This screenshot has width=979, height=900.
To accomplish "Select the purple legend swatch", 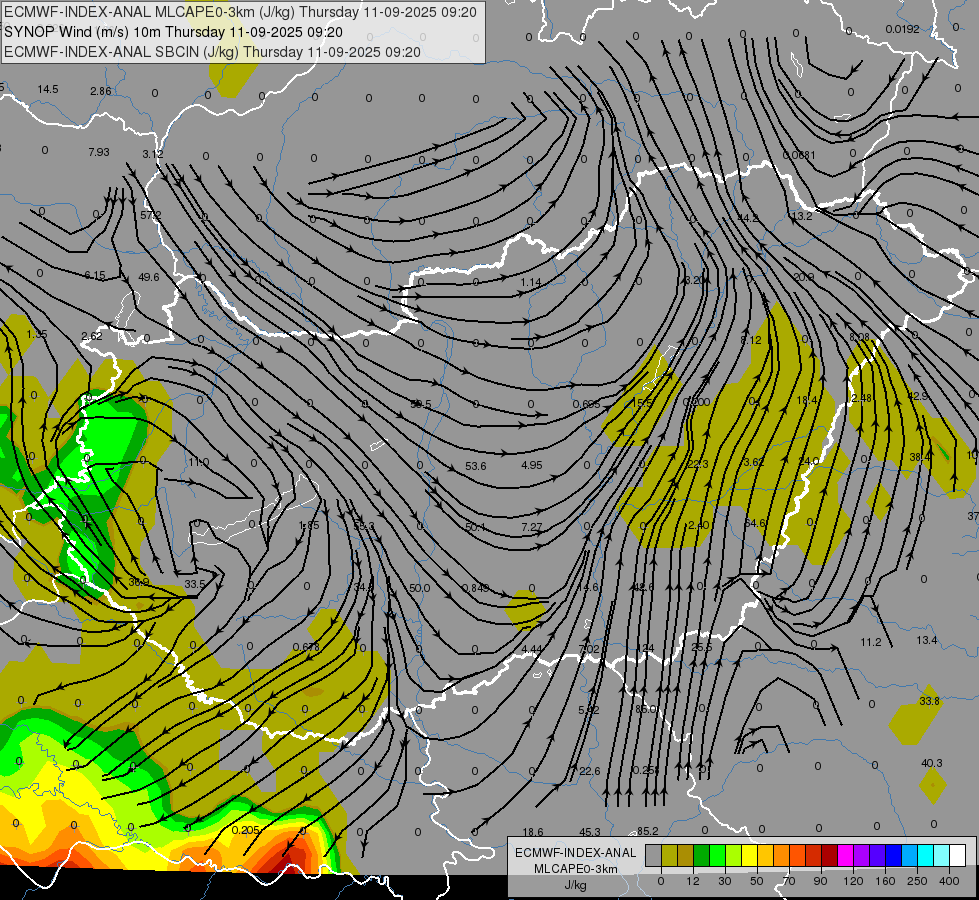I will point(862,856).
